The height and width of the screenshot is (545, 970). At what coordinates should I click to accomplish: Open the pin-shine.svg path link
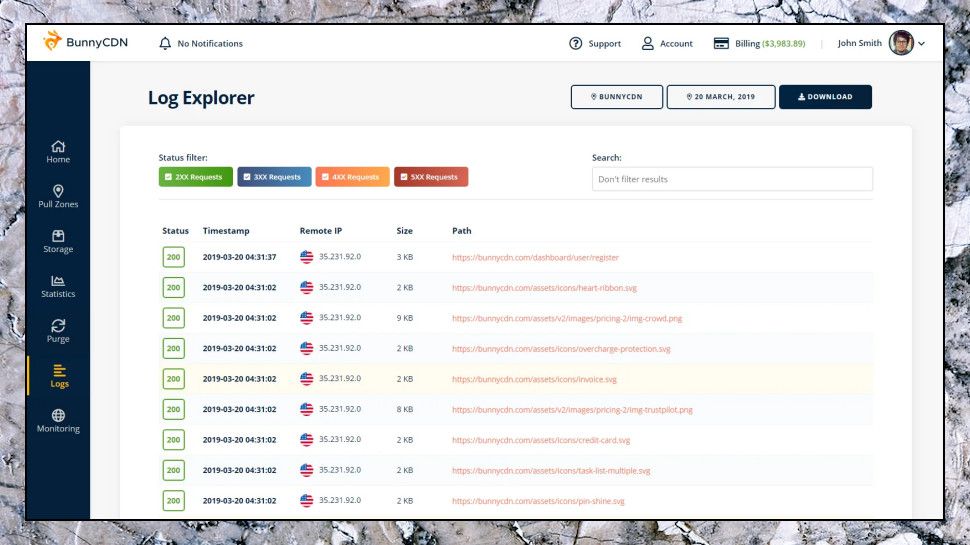538,501
